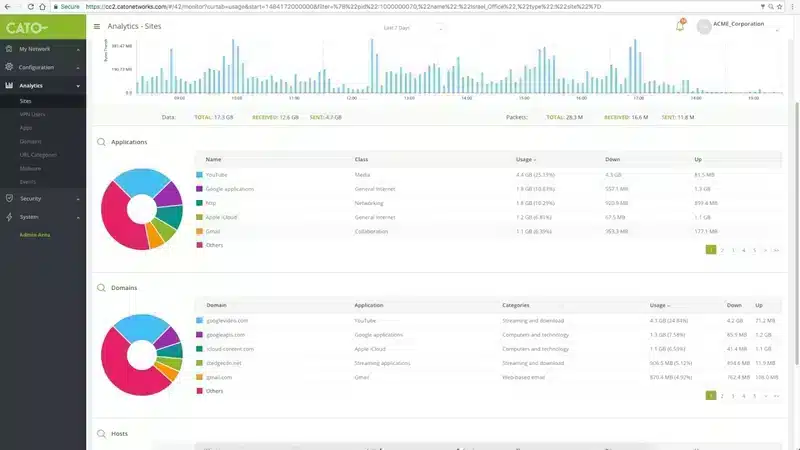Click the Domains search magnifier icon
800x450 pixels.
click(x=101, y=288)
